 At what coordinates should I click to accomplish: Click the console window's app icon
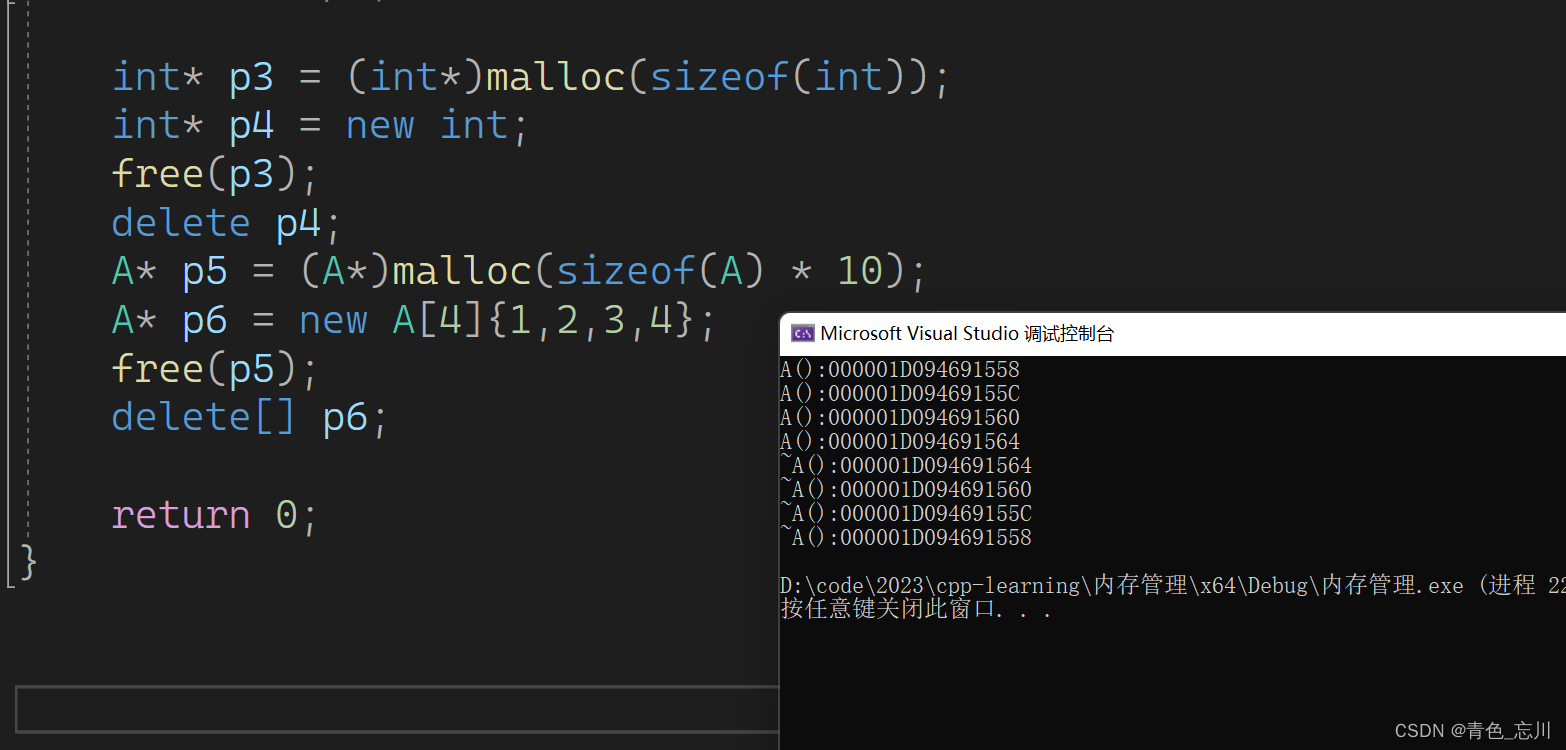(x=802, y=334)
